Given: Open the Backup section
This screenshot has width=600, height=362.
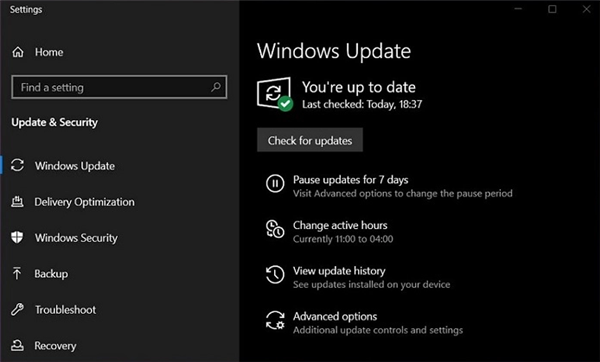Looking at the screenshot, I should [51, 274].
